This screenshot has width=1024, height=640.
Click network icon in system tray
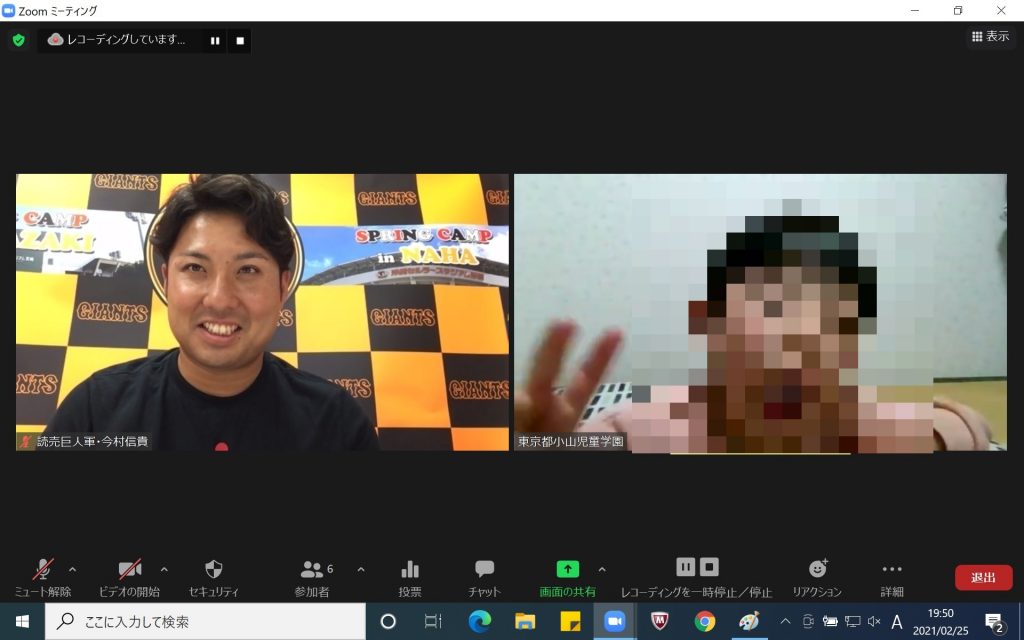pos(852,622)
